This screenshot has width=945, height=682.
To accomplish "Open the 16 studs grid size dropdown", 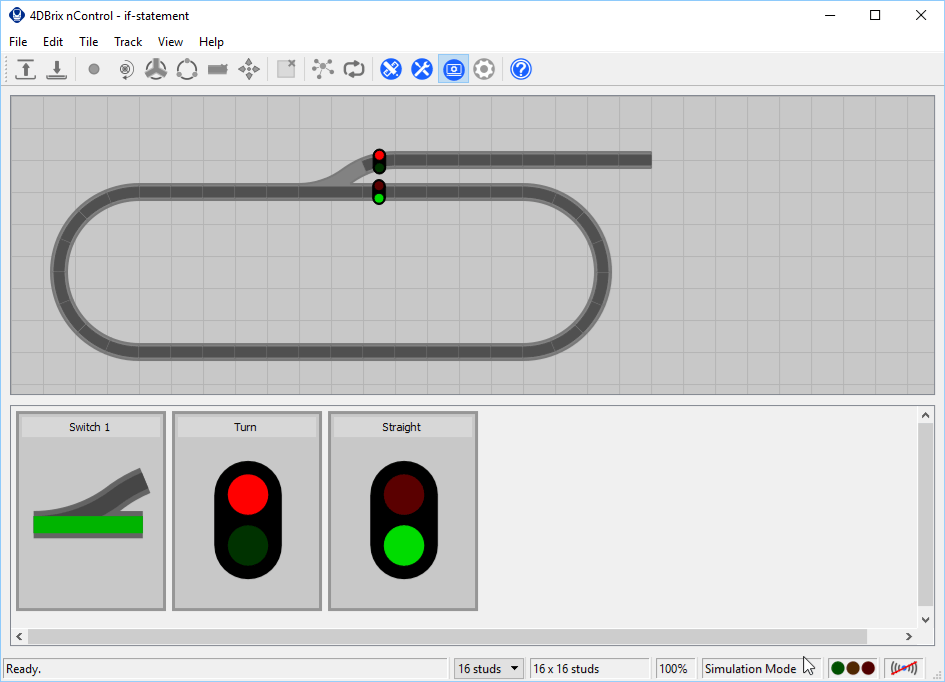I will pos(488,669).
